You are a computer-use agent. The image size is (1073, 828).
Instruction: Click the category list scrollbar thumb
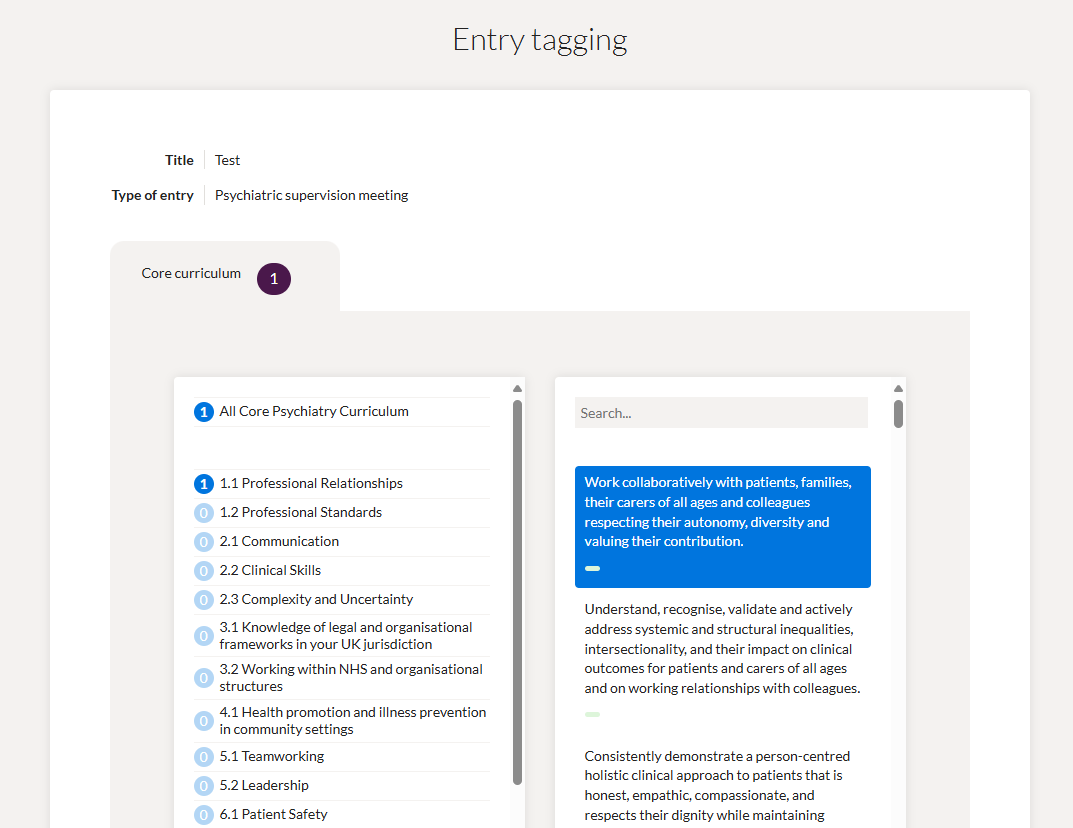click(517, 592)
